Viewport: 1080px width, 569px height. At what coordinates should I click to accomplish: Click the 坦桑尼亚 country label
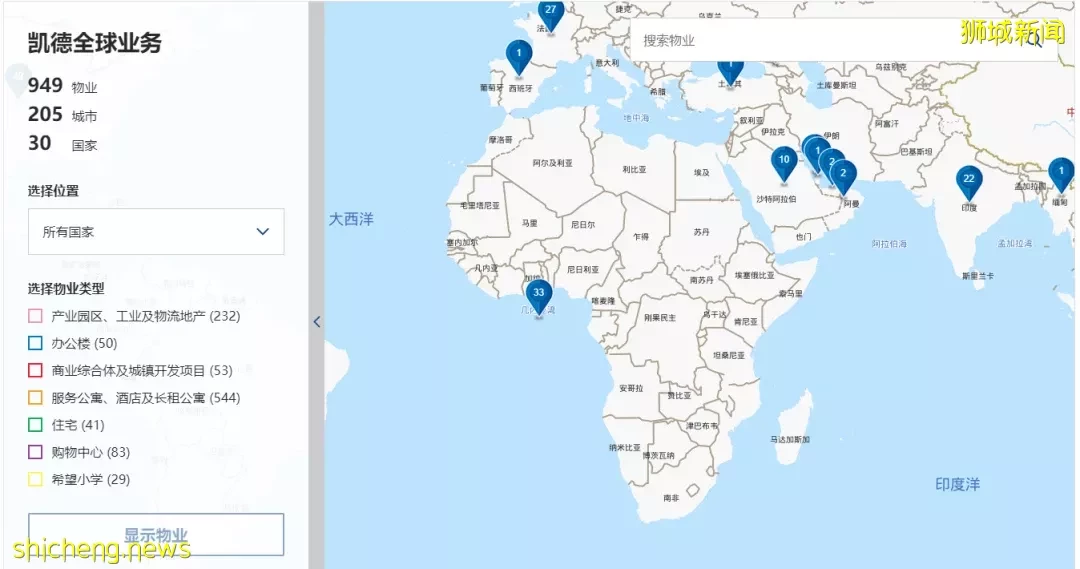[729, 355]
